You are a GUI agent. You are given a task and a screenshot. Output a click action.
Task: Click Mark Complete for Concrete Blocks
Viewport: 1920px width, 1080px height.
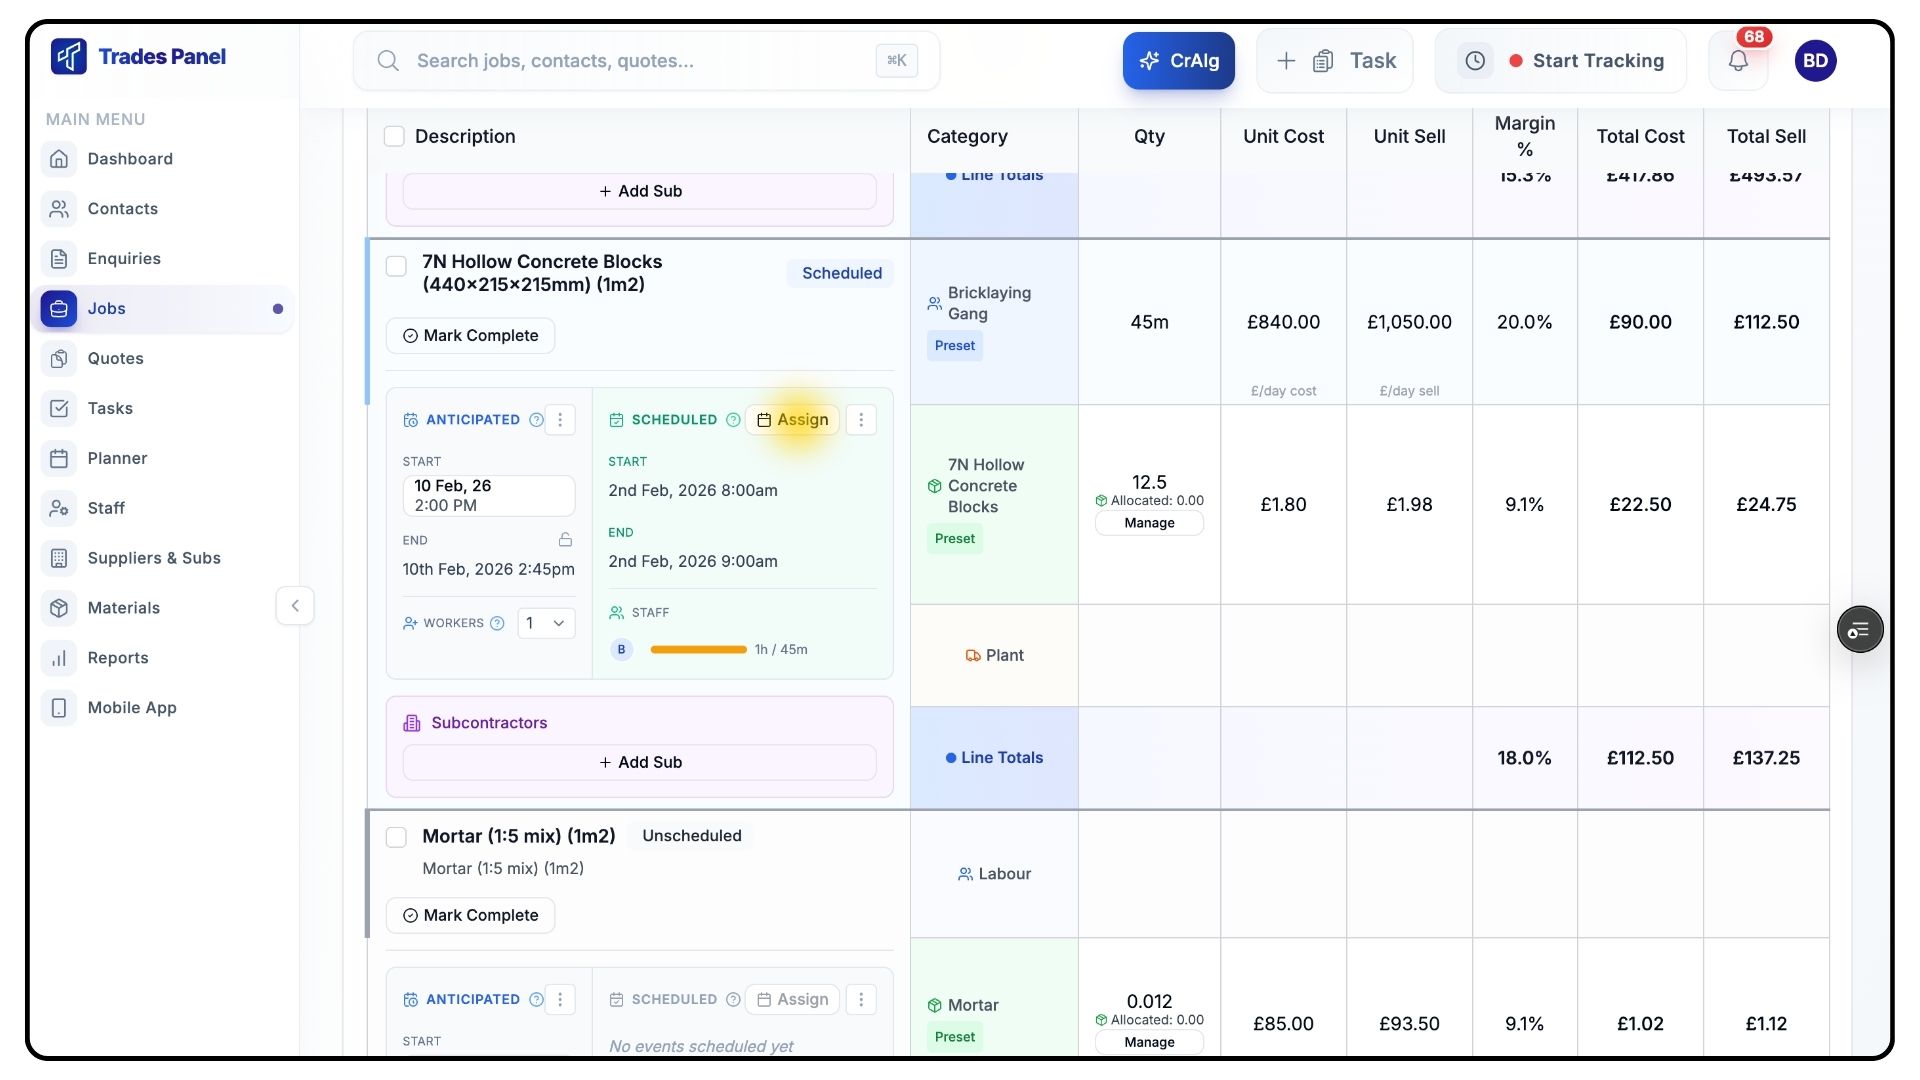click(470, 336)
